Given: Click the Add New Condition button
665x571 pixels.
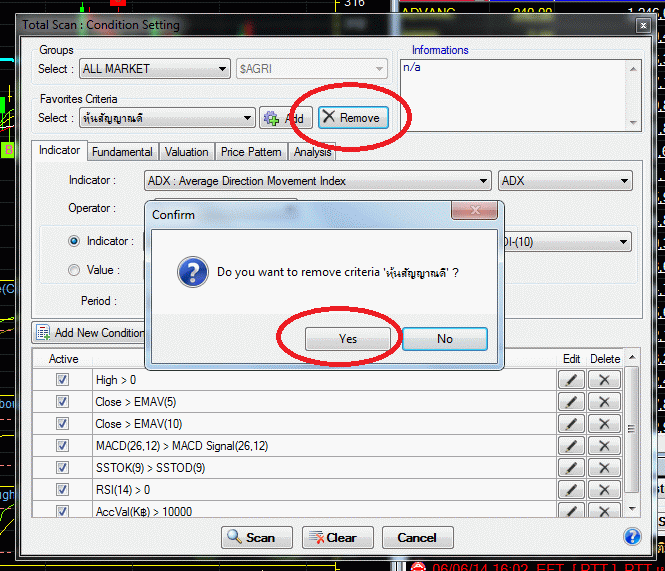Looking at the screenshot, I should 90,333.
